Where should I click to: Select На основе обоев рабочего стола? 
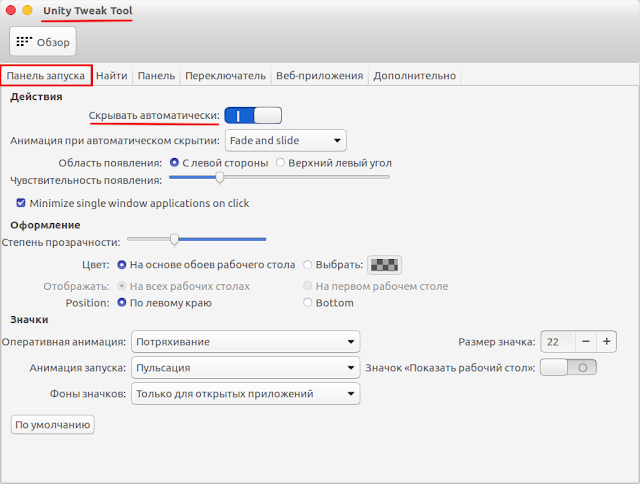pyautogui.click(x=206, y=265)
